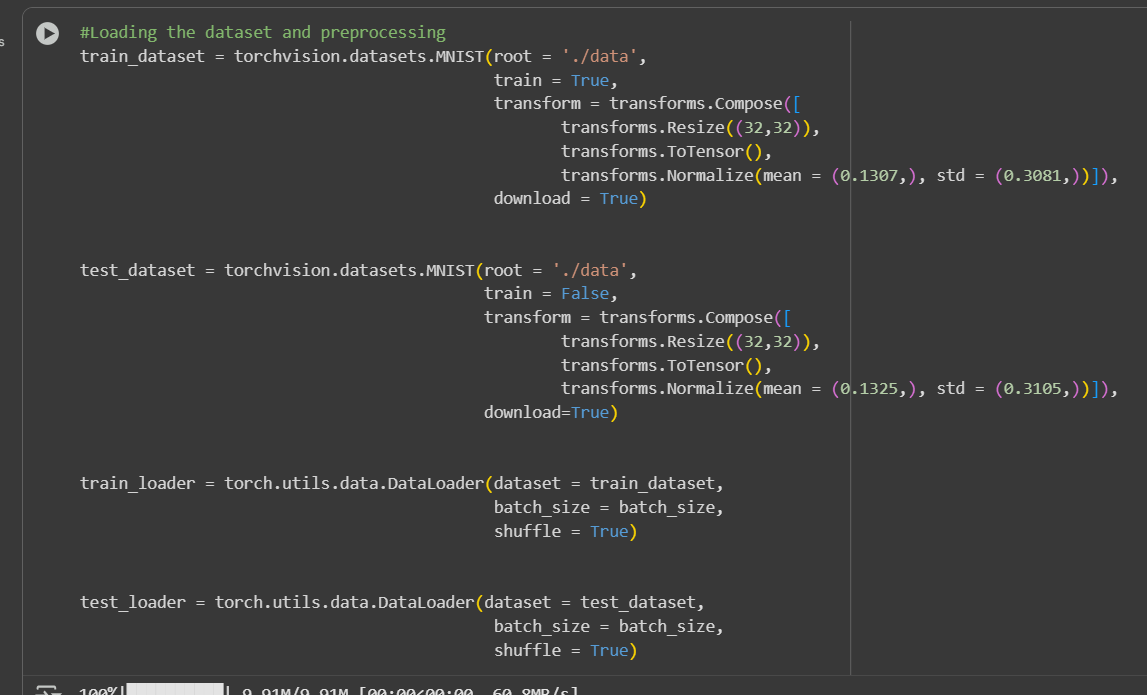Click 'shuffle = True' under train_loader

[x=561, y=531]
